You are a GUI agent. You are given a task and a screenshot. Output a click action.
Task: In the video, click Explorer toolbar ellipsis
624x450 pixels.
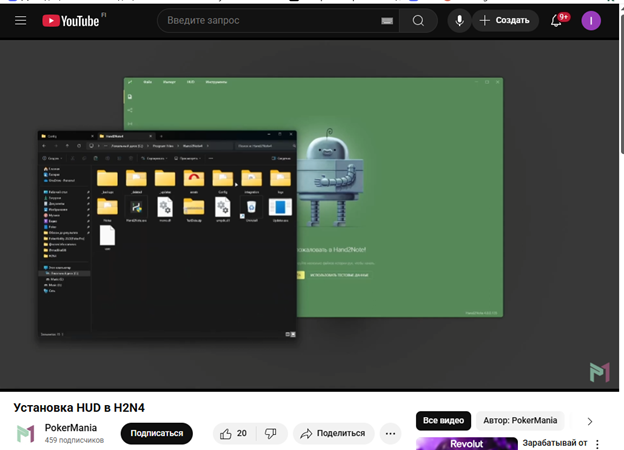pos(211,158)
